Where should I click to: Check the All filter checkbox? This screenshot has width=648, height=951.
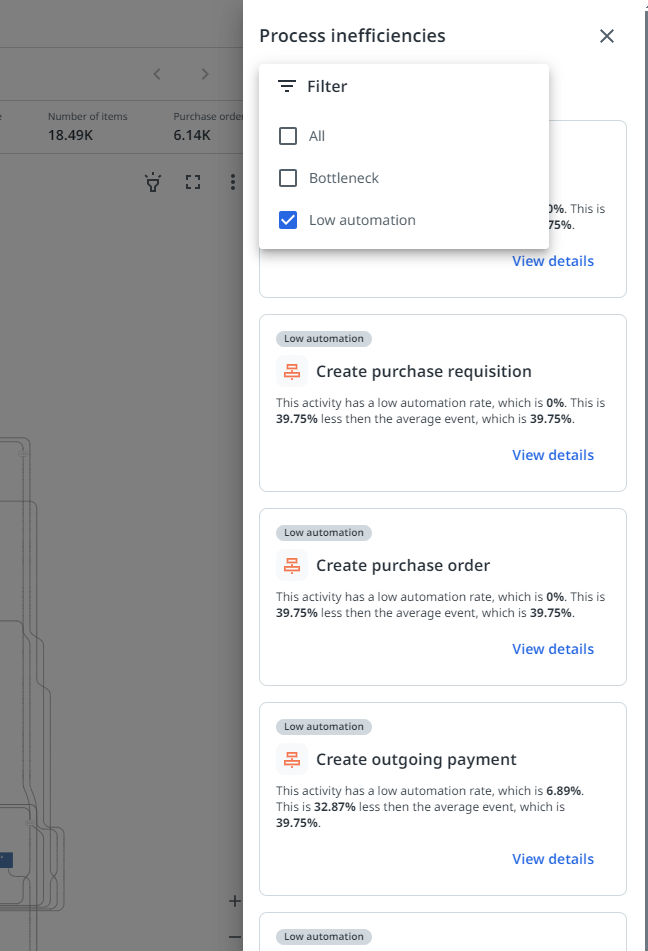(x=288, y=136)
